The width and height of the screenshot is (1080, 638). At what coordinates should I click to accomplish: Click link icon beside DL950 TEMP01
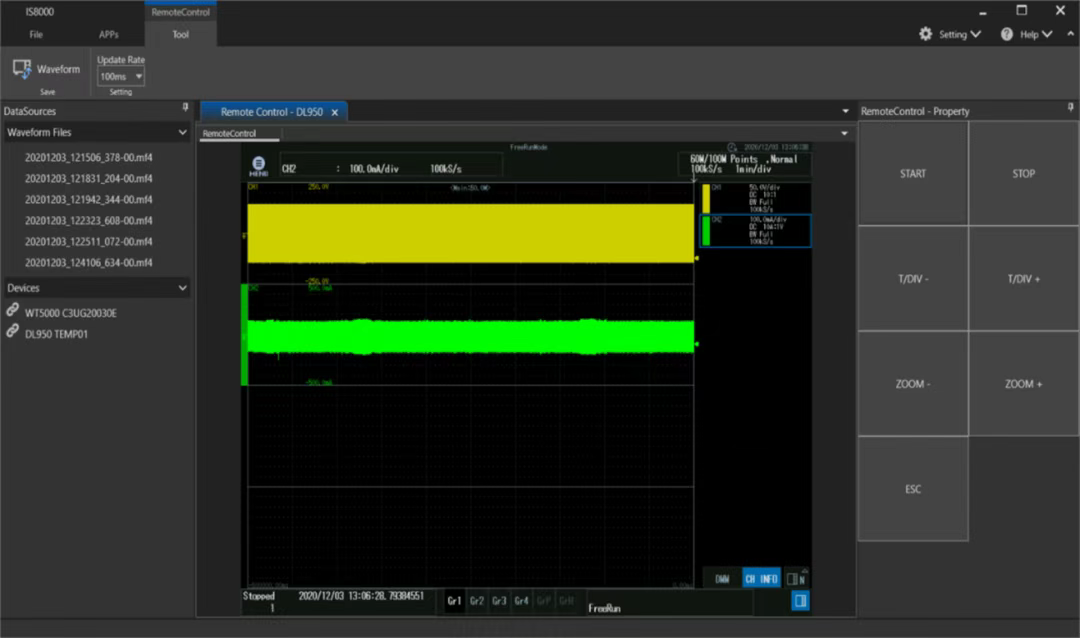pyautogui.click(x=12, y=331)
